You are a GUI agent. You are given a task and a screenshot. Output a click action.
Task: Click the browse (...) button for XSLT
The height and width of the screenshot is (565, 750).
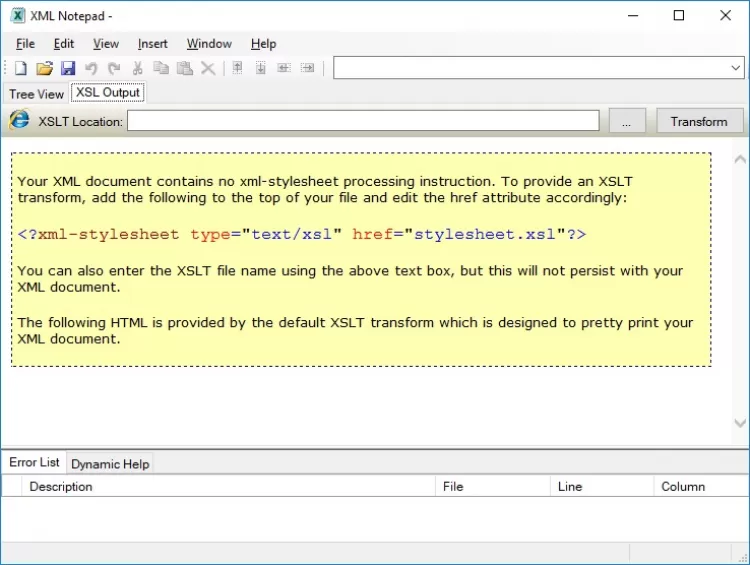pos(626,121)
